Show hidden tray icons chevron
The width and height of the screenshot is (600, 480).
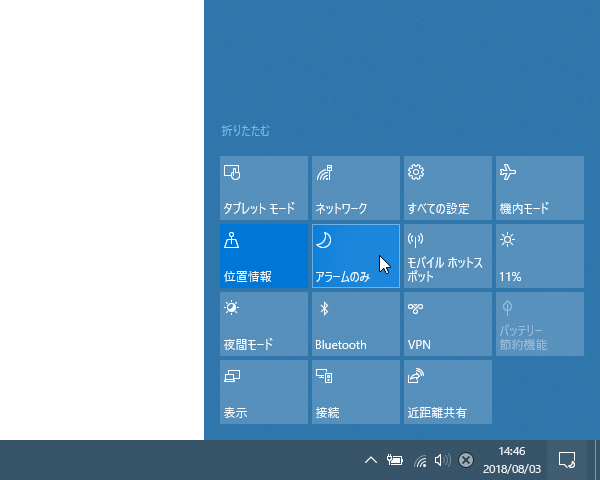click(370, 460)
